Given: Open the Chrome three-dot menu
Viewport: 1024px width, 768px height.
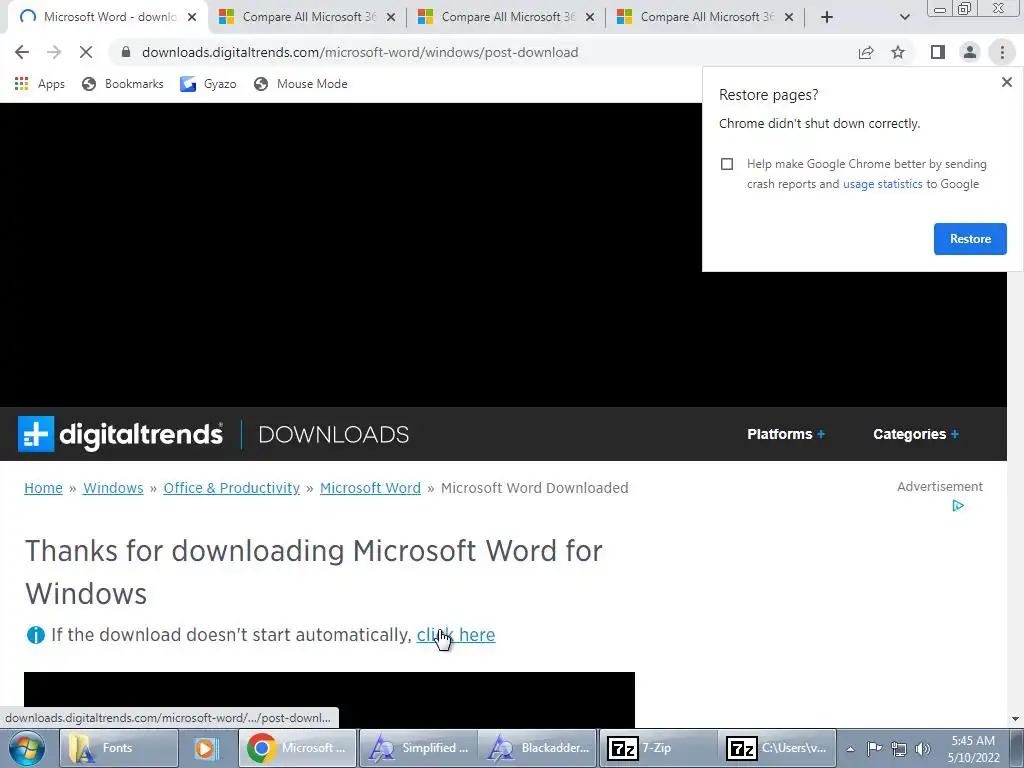Looking at the screenshot, I should pyautogui.click(x=1002, y=52).
